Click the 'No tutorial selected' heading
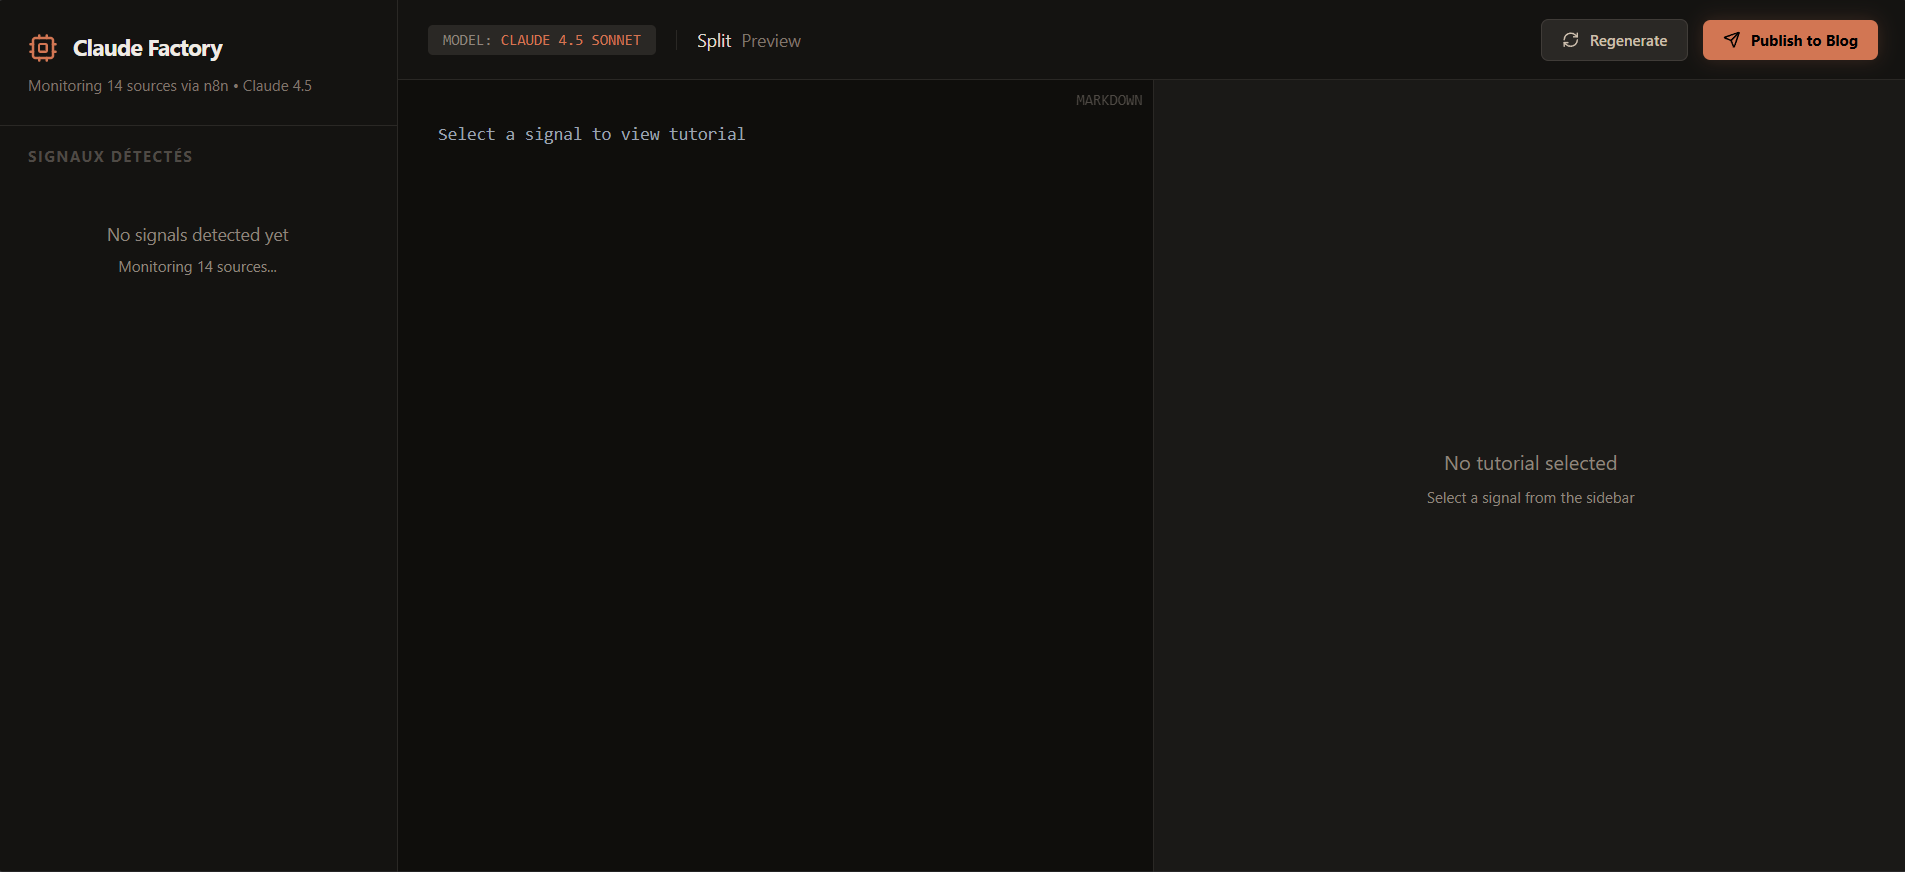Screen dimensions: 1905x872 [x=1530, y=463]
